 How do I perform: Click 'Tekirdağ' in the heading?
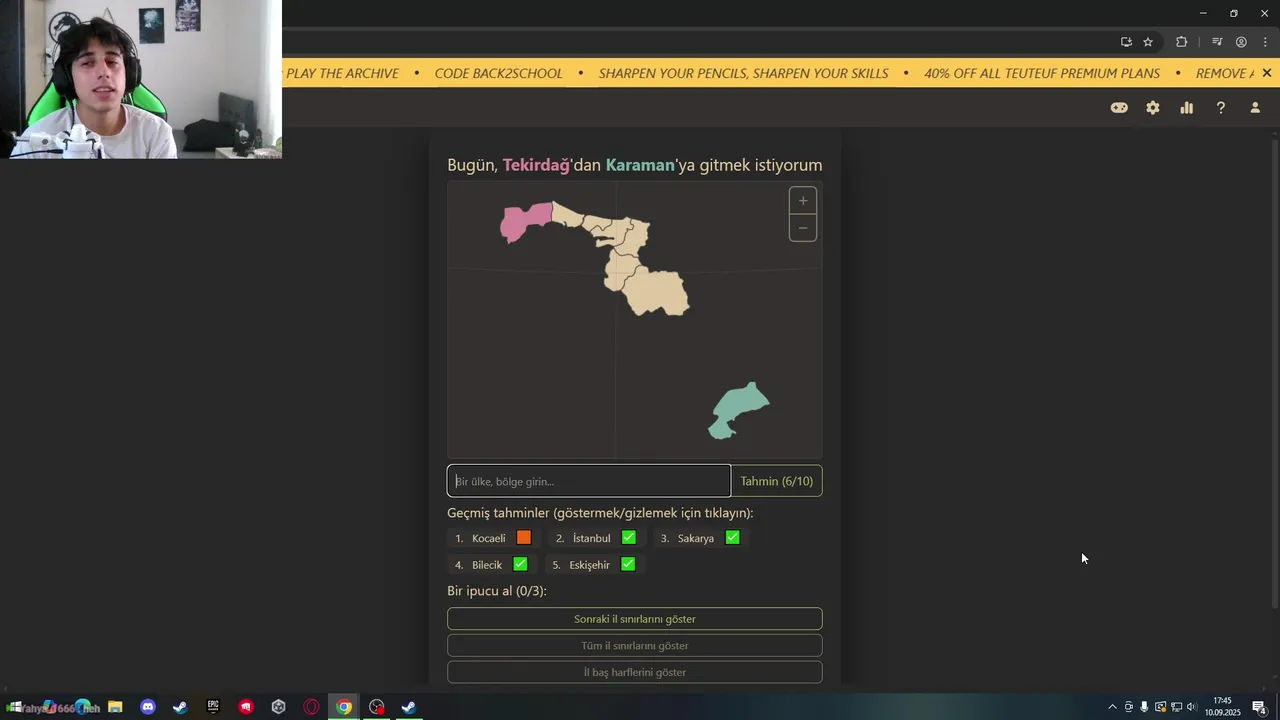pyautogui.click(x=536, y=165)
